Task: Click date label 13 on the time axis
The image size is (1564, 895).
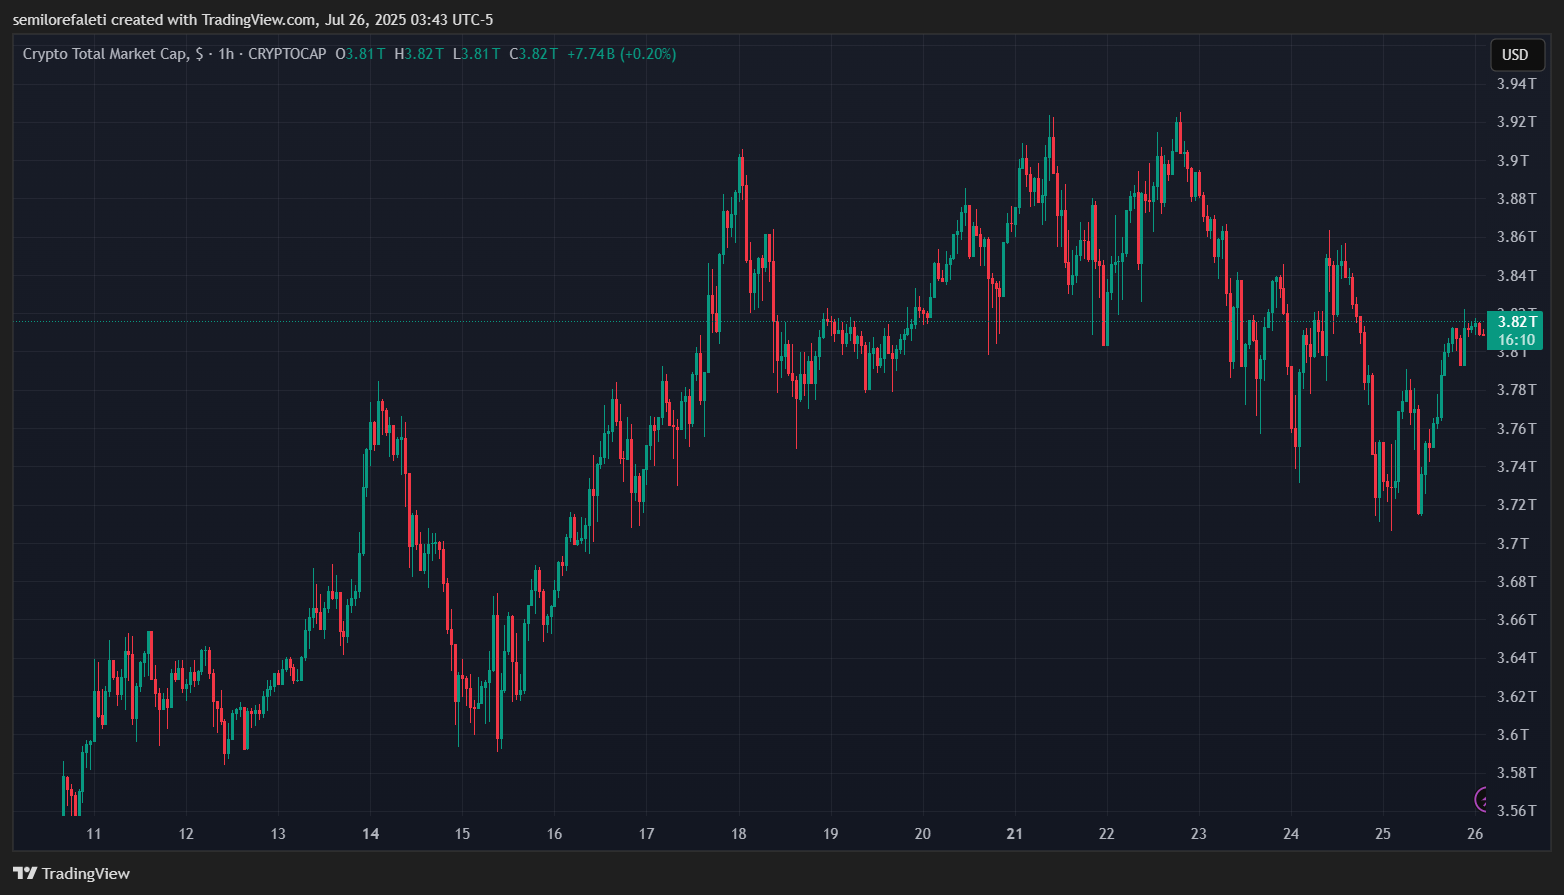Action: [x=278, y=834]
